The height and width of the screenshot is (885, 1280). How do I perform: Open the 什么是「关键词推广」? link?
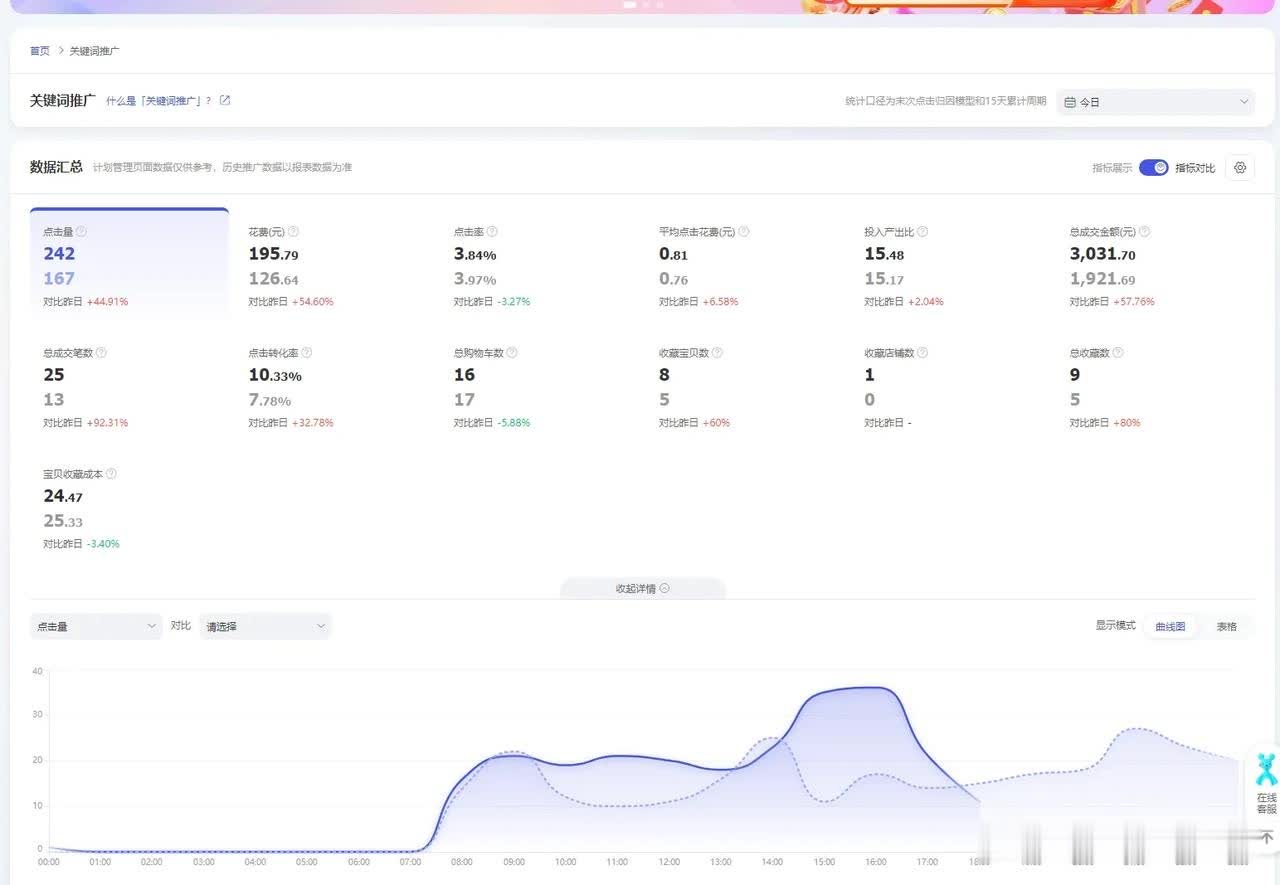tap(159, 101)
